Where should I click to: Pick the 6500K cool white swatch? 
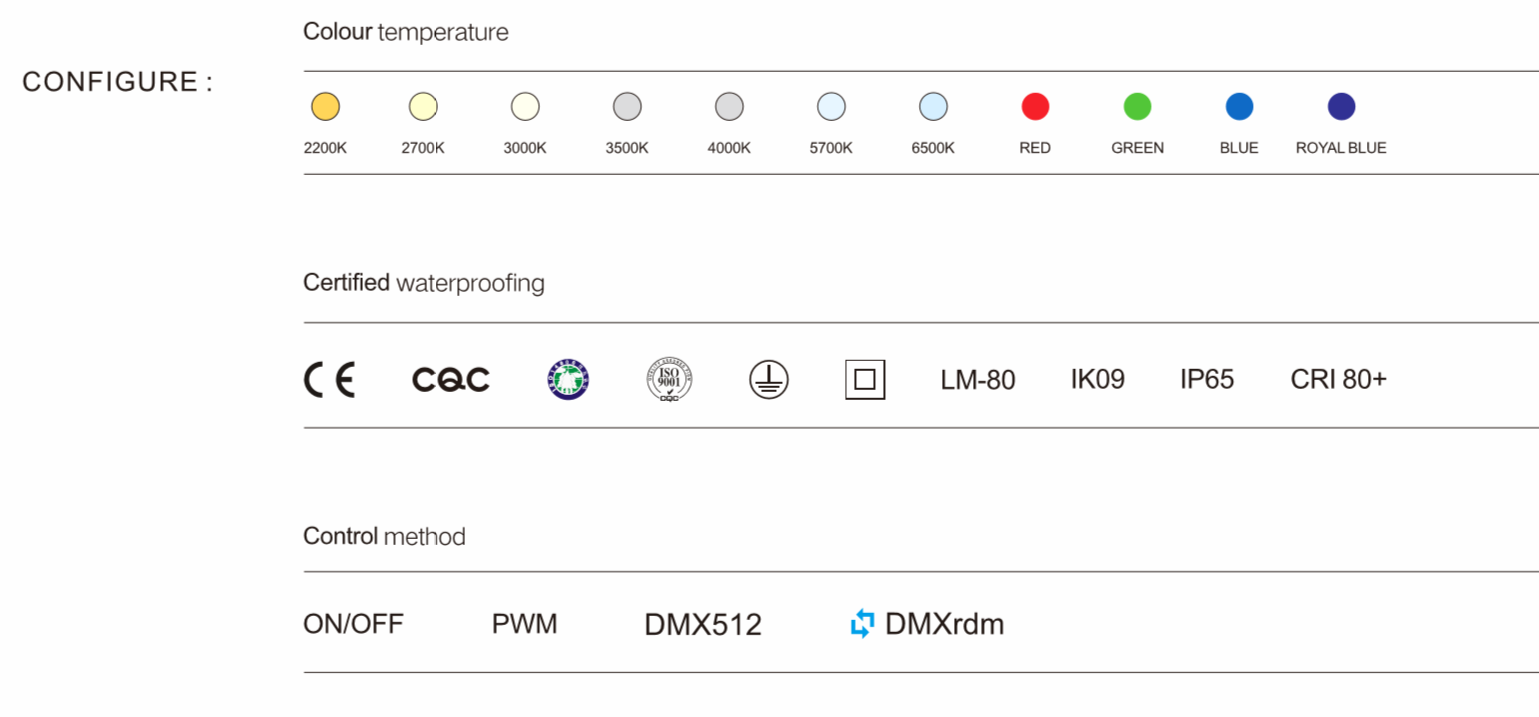click(933, 106)
